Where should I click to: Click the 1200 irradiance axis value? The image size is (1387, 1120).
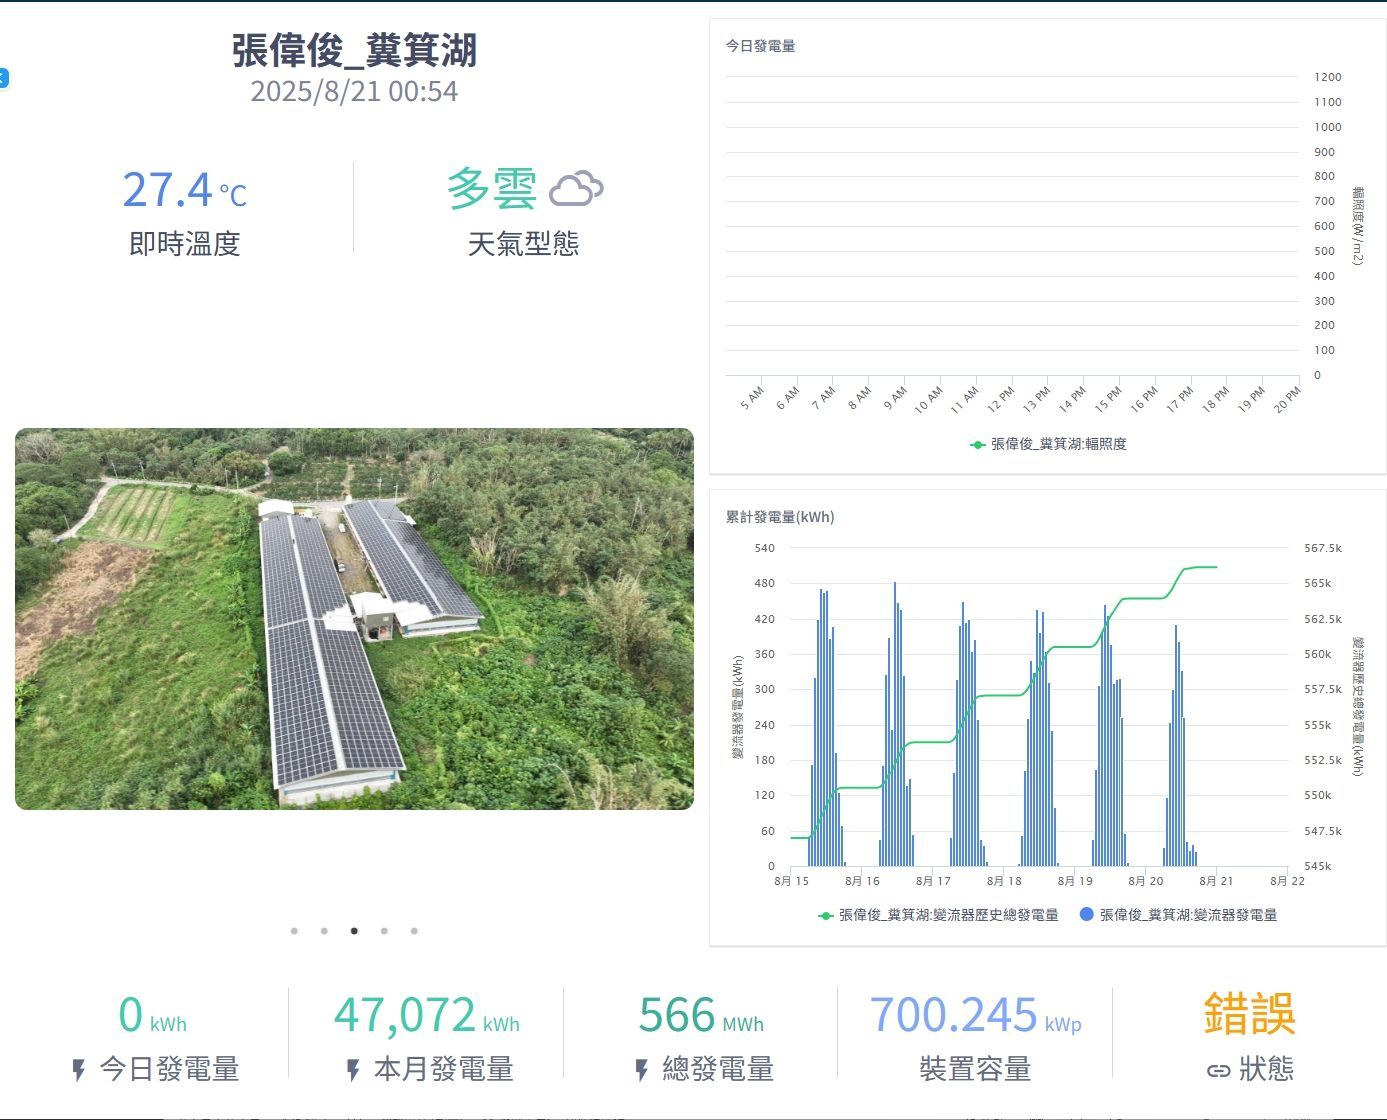(1328, 77)
